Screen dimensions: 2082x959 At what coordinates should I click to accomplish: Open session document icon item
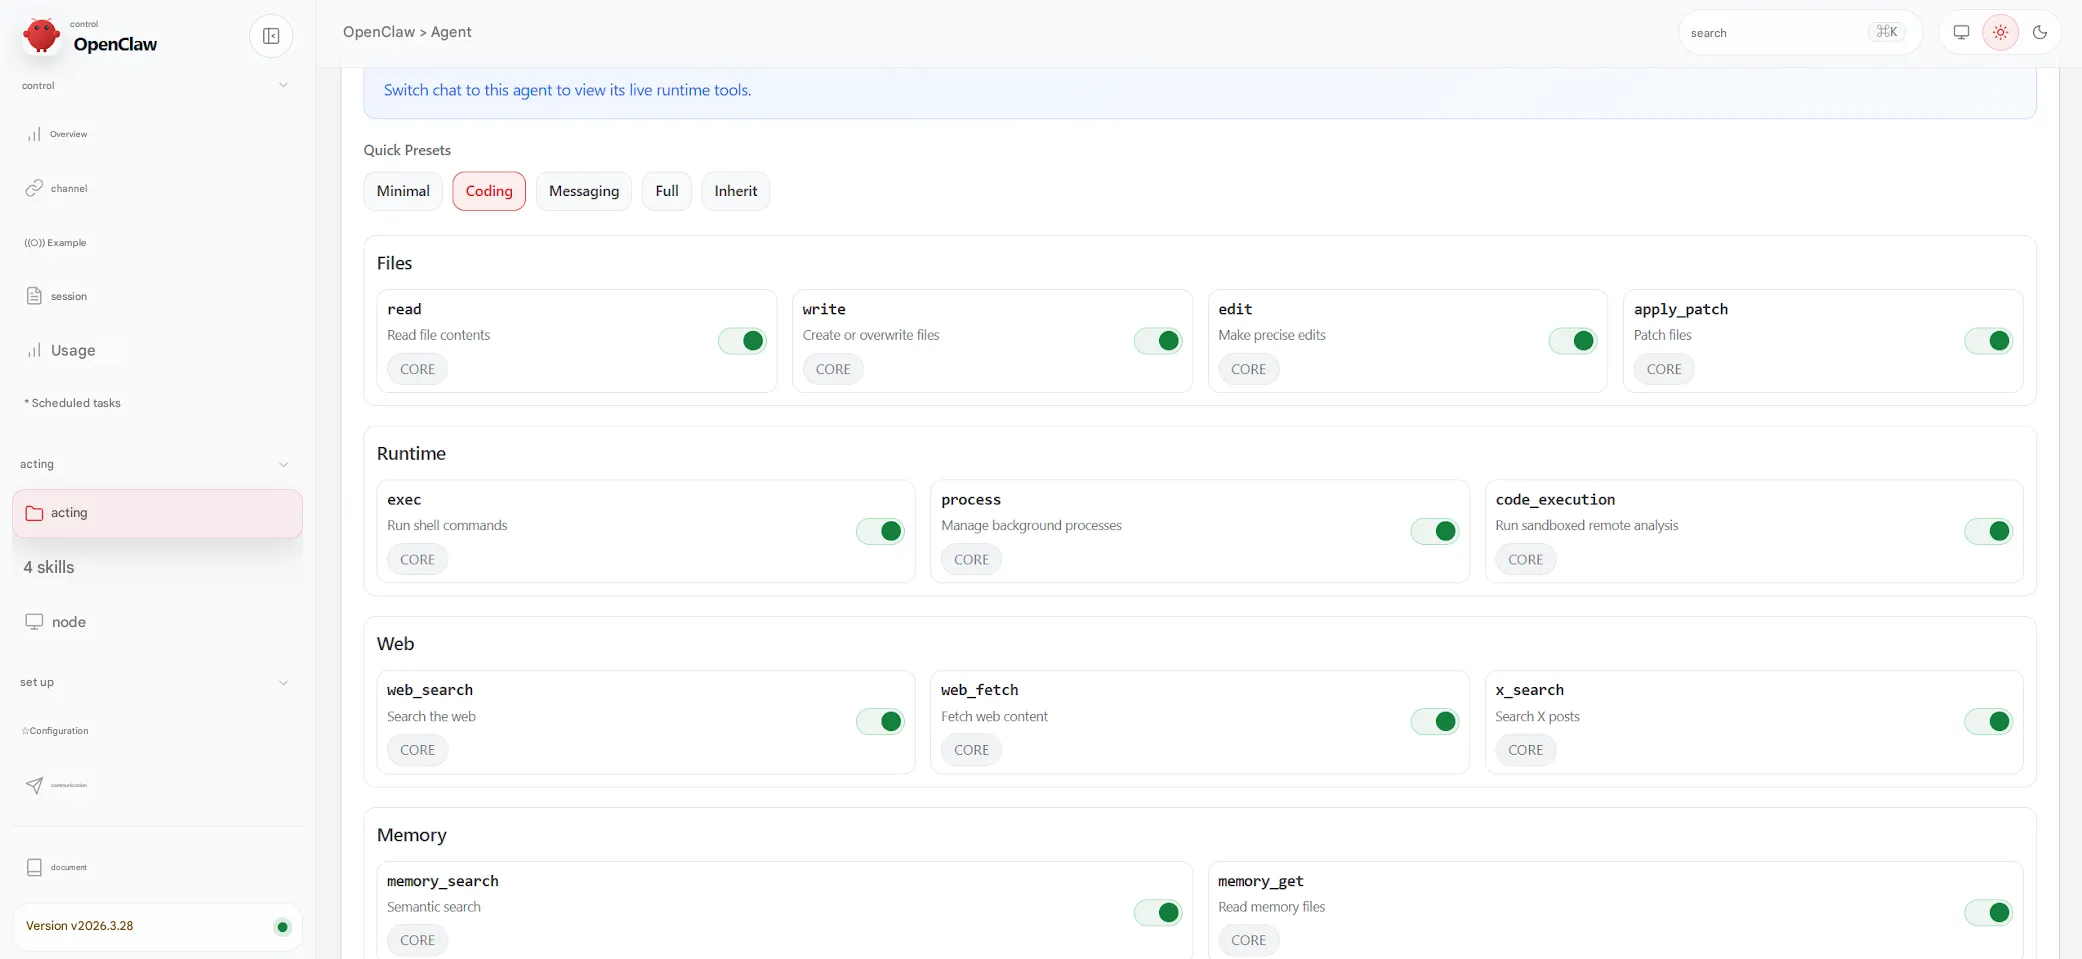click(x=34, y=296)
